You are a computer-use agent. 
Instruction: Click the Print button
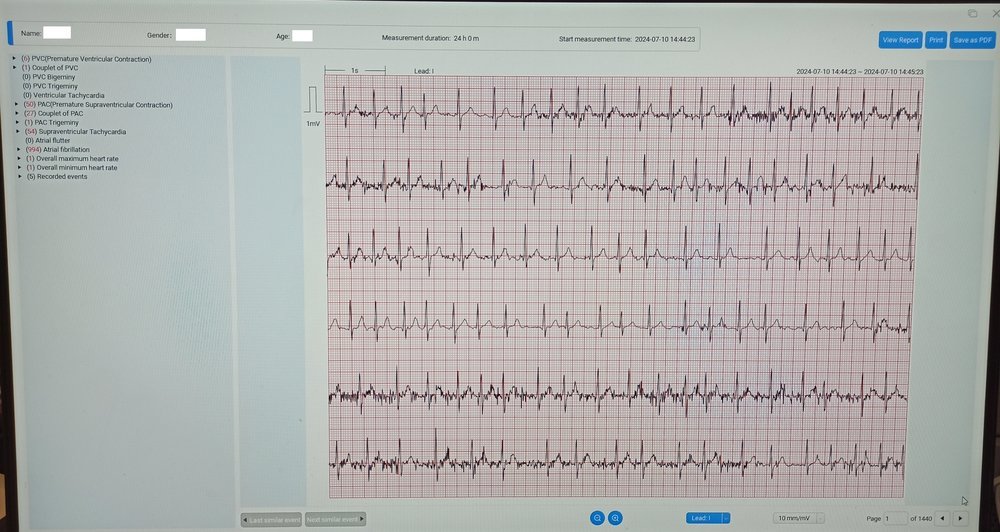[936, 40]
